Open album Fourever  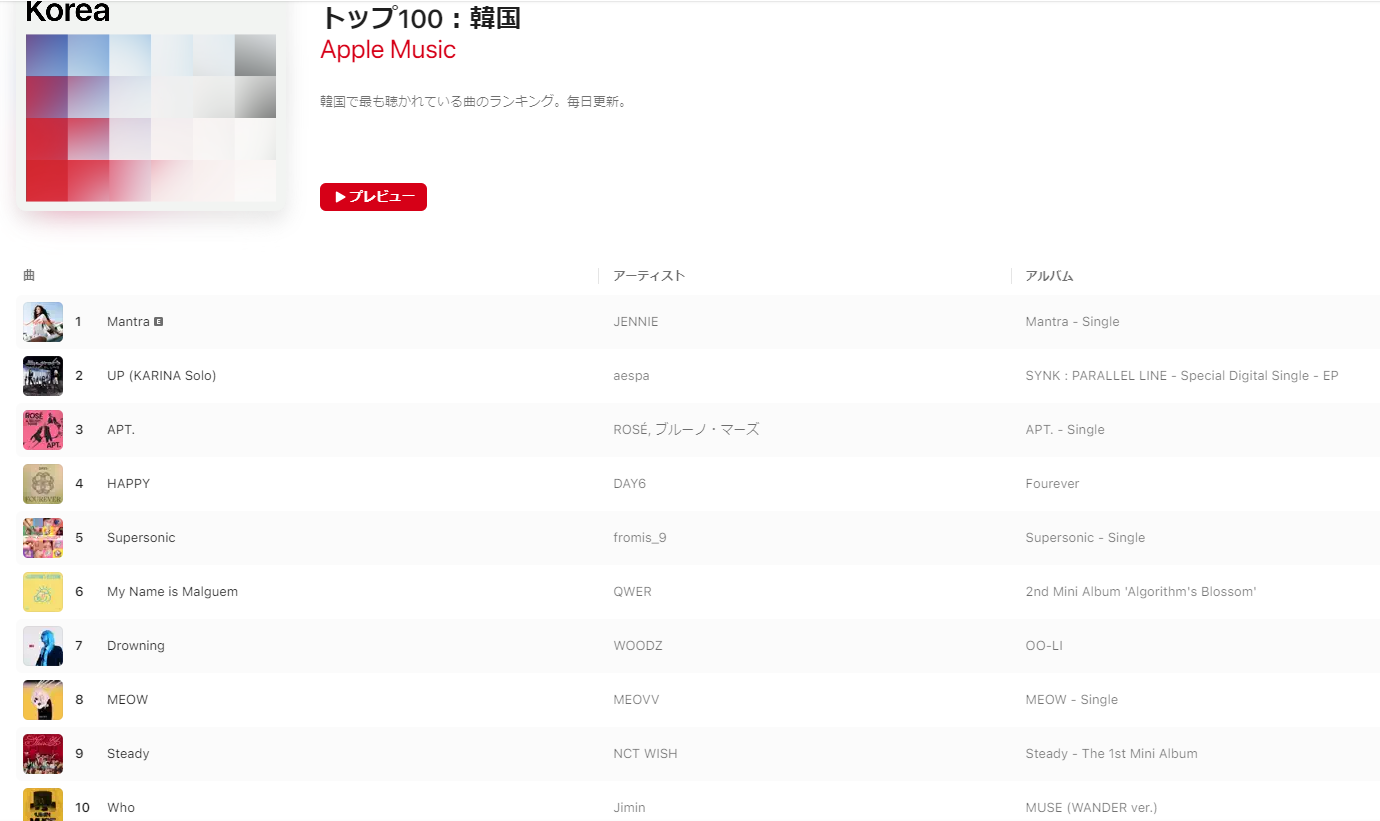tap(1052, 484)
